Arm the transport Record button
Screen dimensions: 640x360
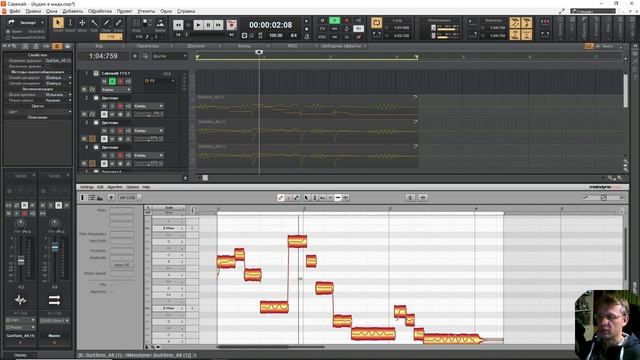231,25
